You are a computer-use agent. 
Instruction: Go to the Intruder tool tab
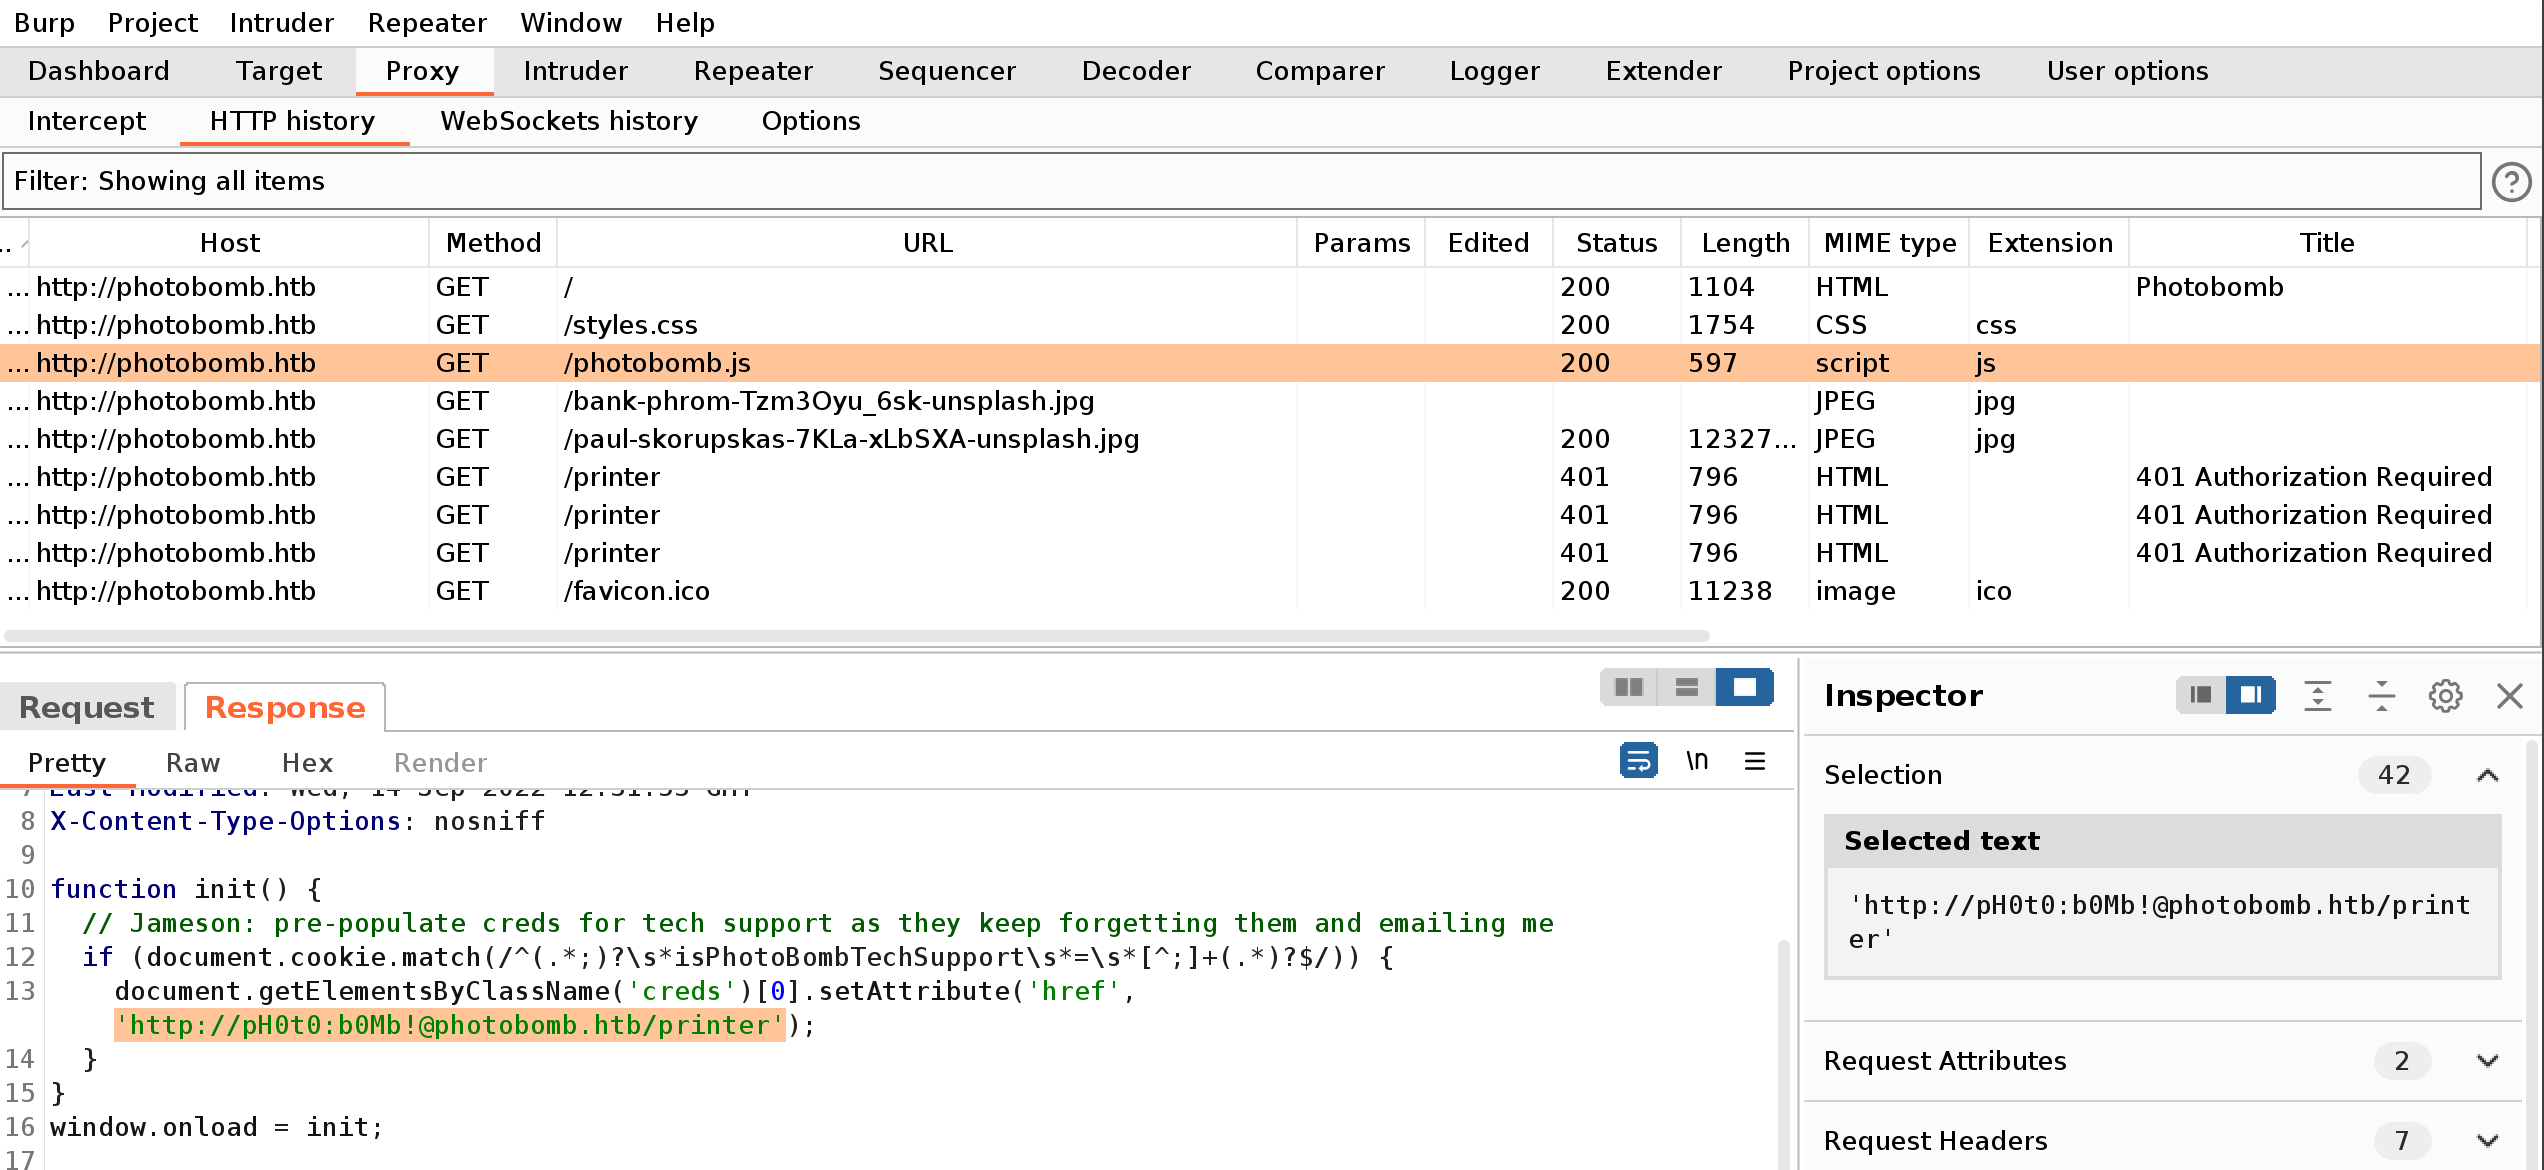[x=576, y=71]
